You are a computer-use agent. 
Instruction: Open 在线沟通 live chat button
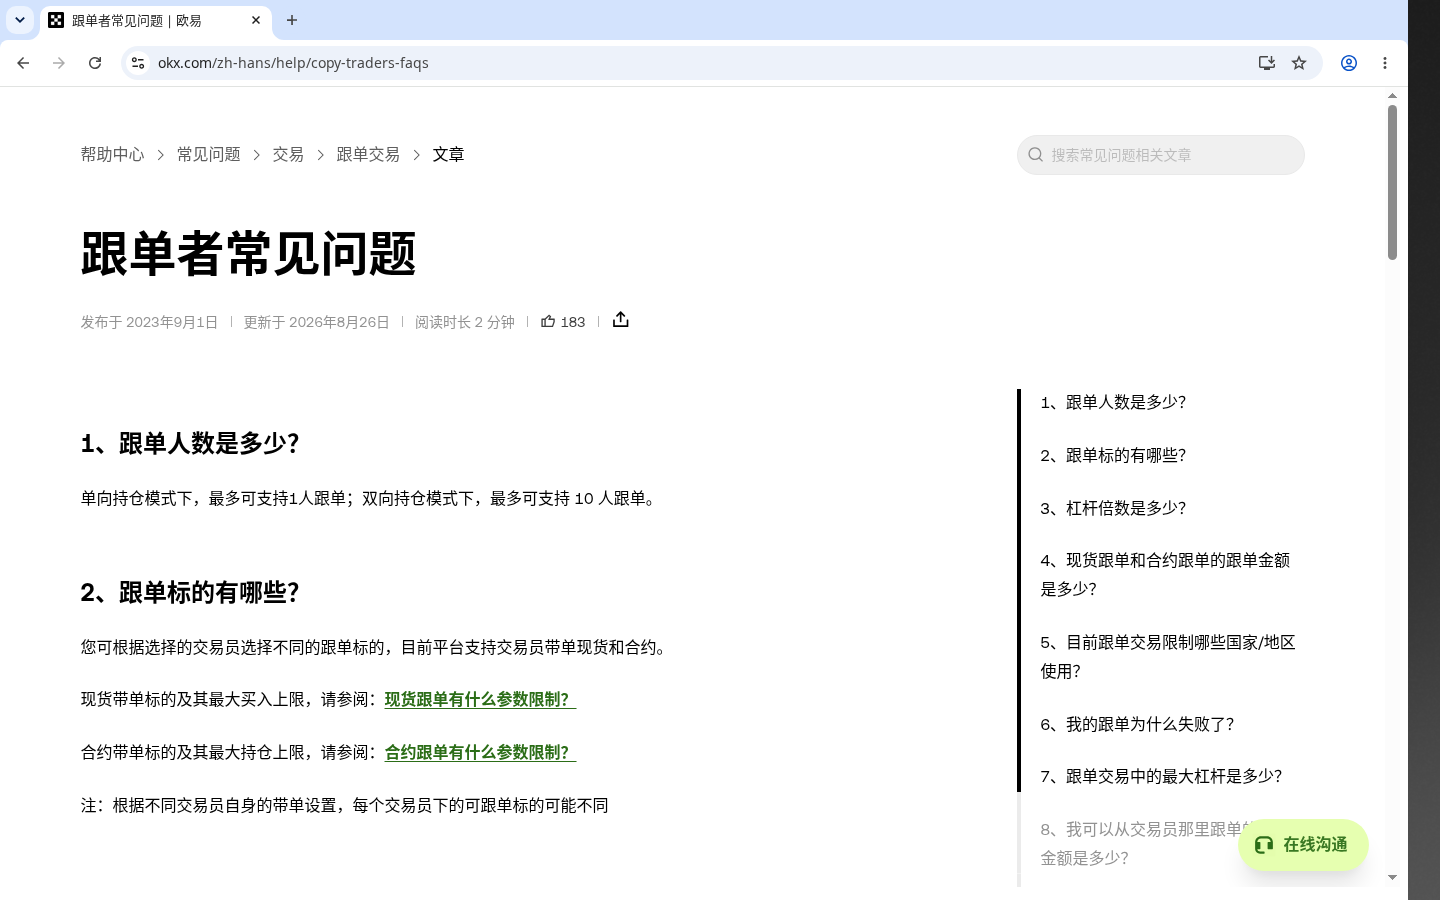pyautogui.click(x=1303, y=845)
